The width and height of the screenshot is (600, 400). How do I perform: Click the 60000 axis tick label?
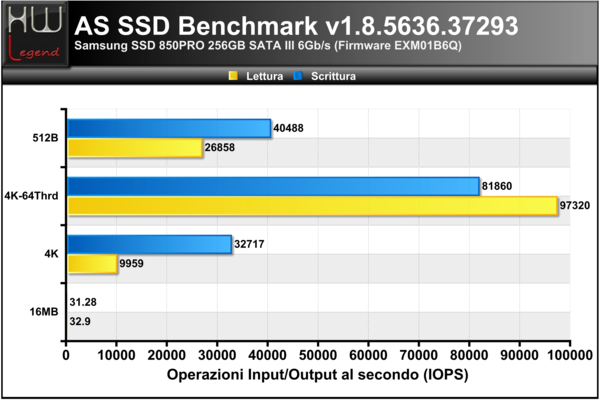[368, 356]
